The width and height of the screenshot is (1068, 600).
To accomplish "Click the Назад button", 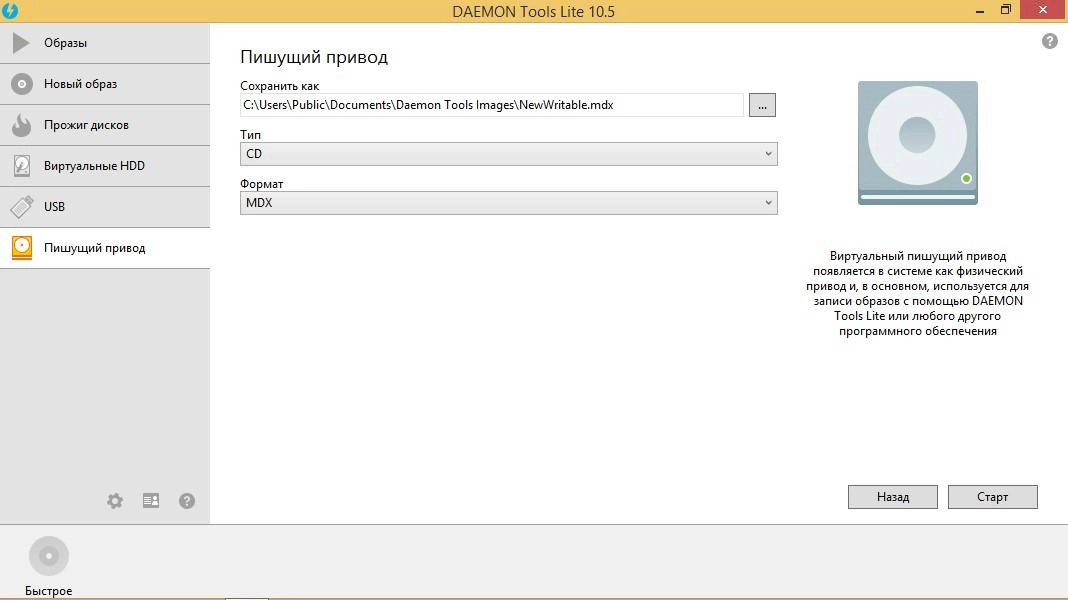I will [x=893, y=497].
